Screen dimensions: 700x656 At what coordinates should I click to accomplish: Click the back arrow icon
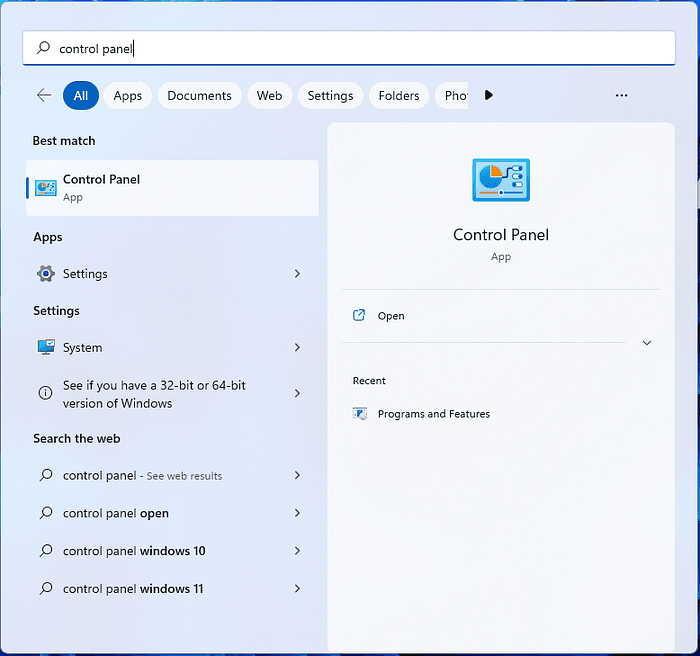pyautogui.click(x=44, y=96)
